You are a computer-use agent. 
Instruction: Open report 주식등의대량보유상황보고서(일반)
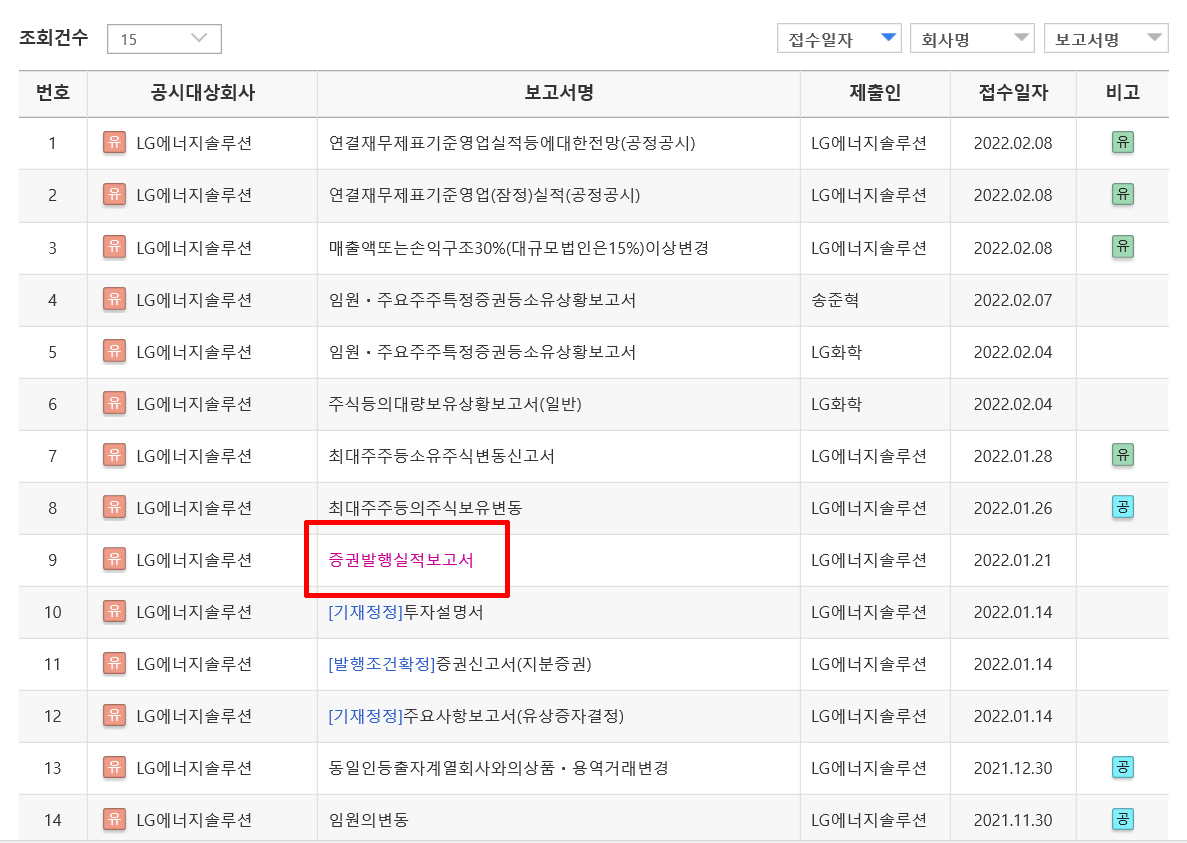click(455, 404)
